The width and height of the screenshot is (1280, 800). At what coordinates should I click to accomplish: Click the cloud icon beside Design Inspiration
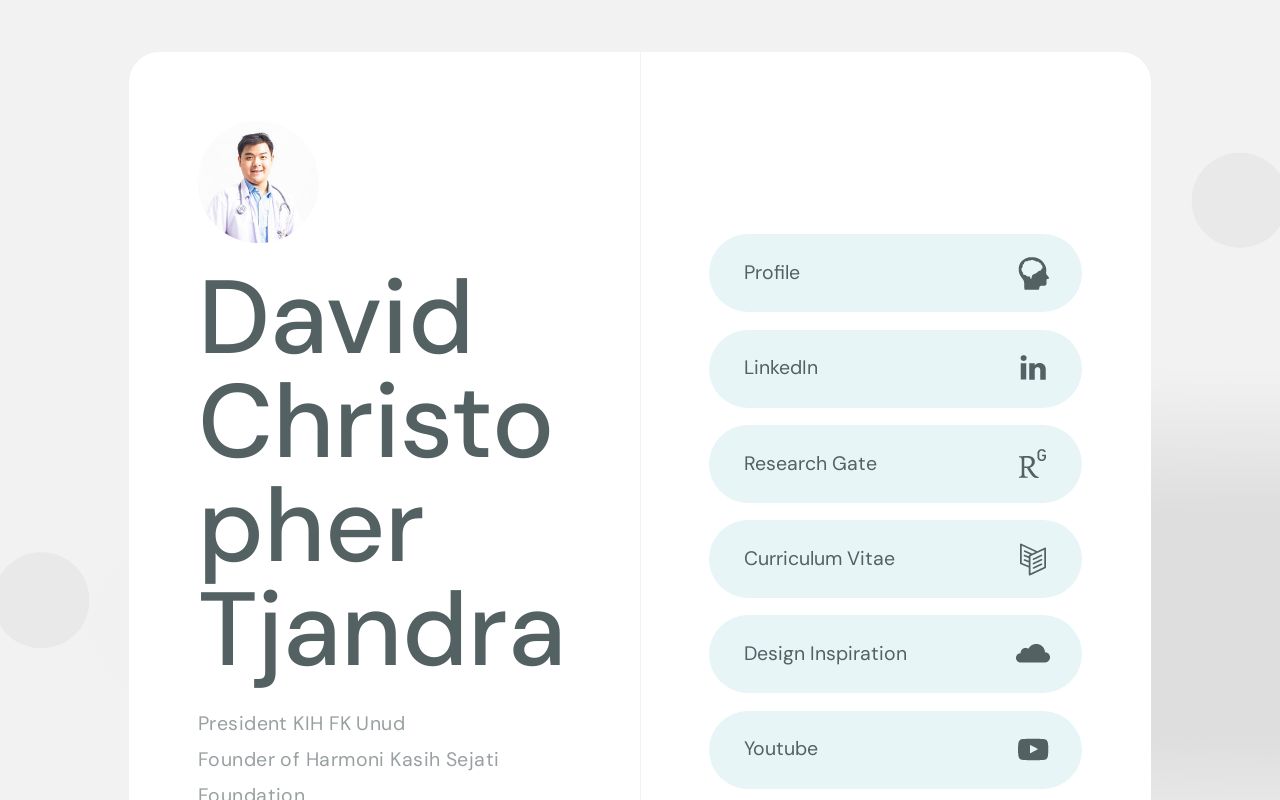coord(1033,653)
